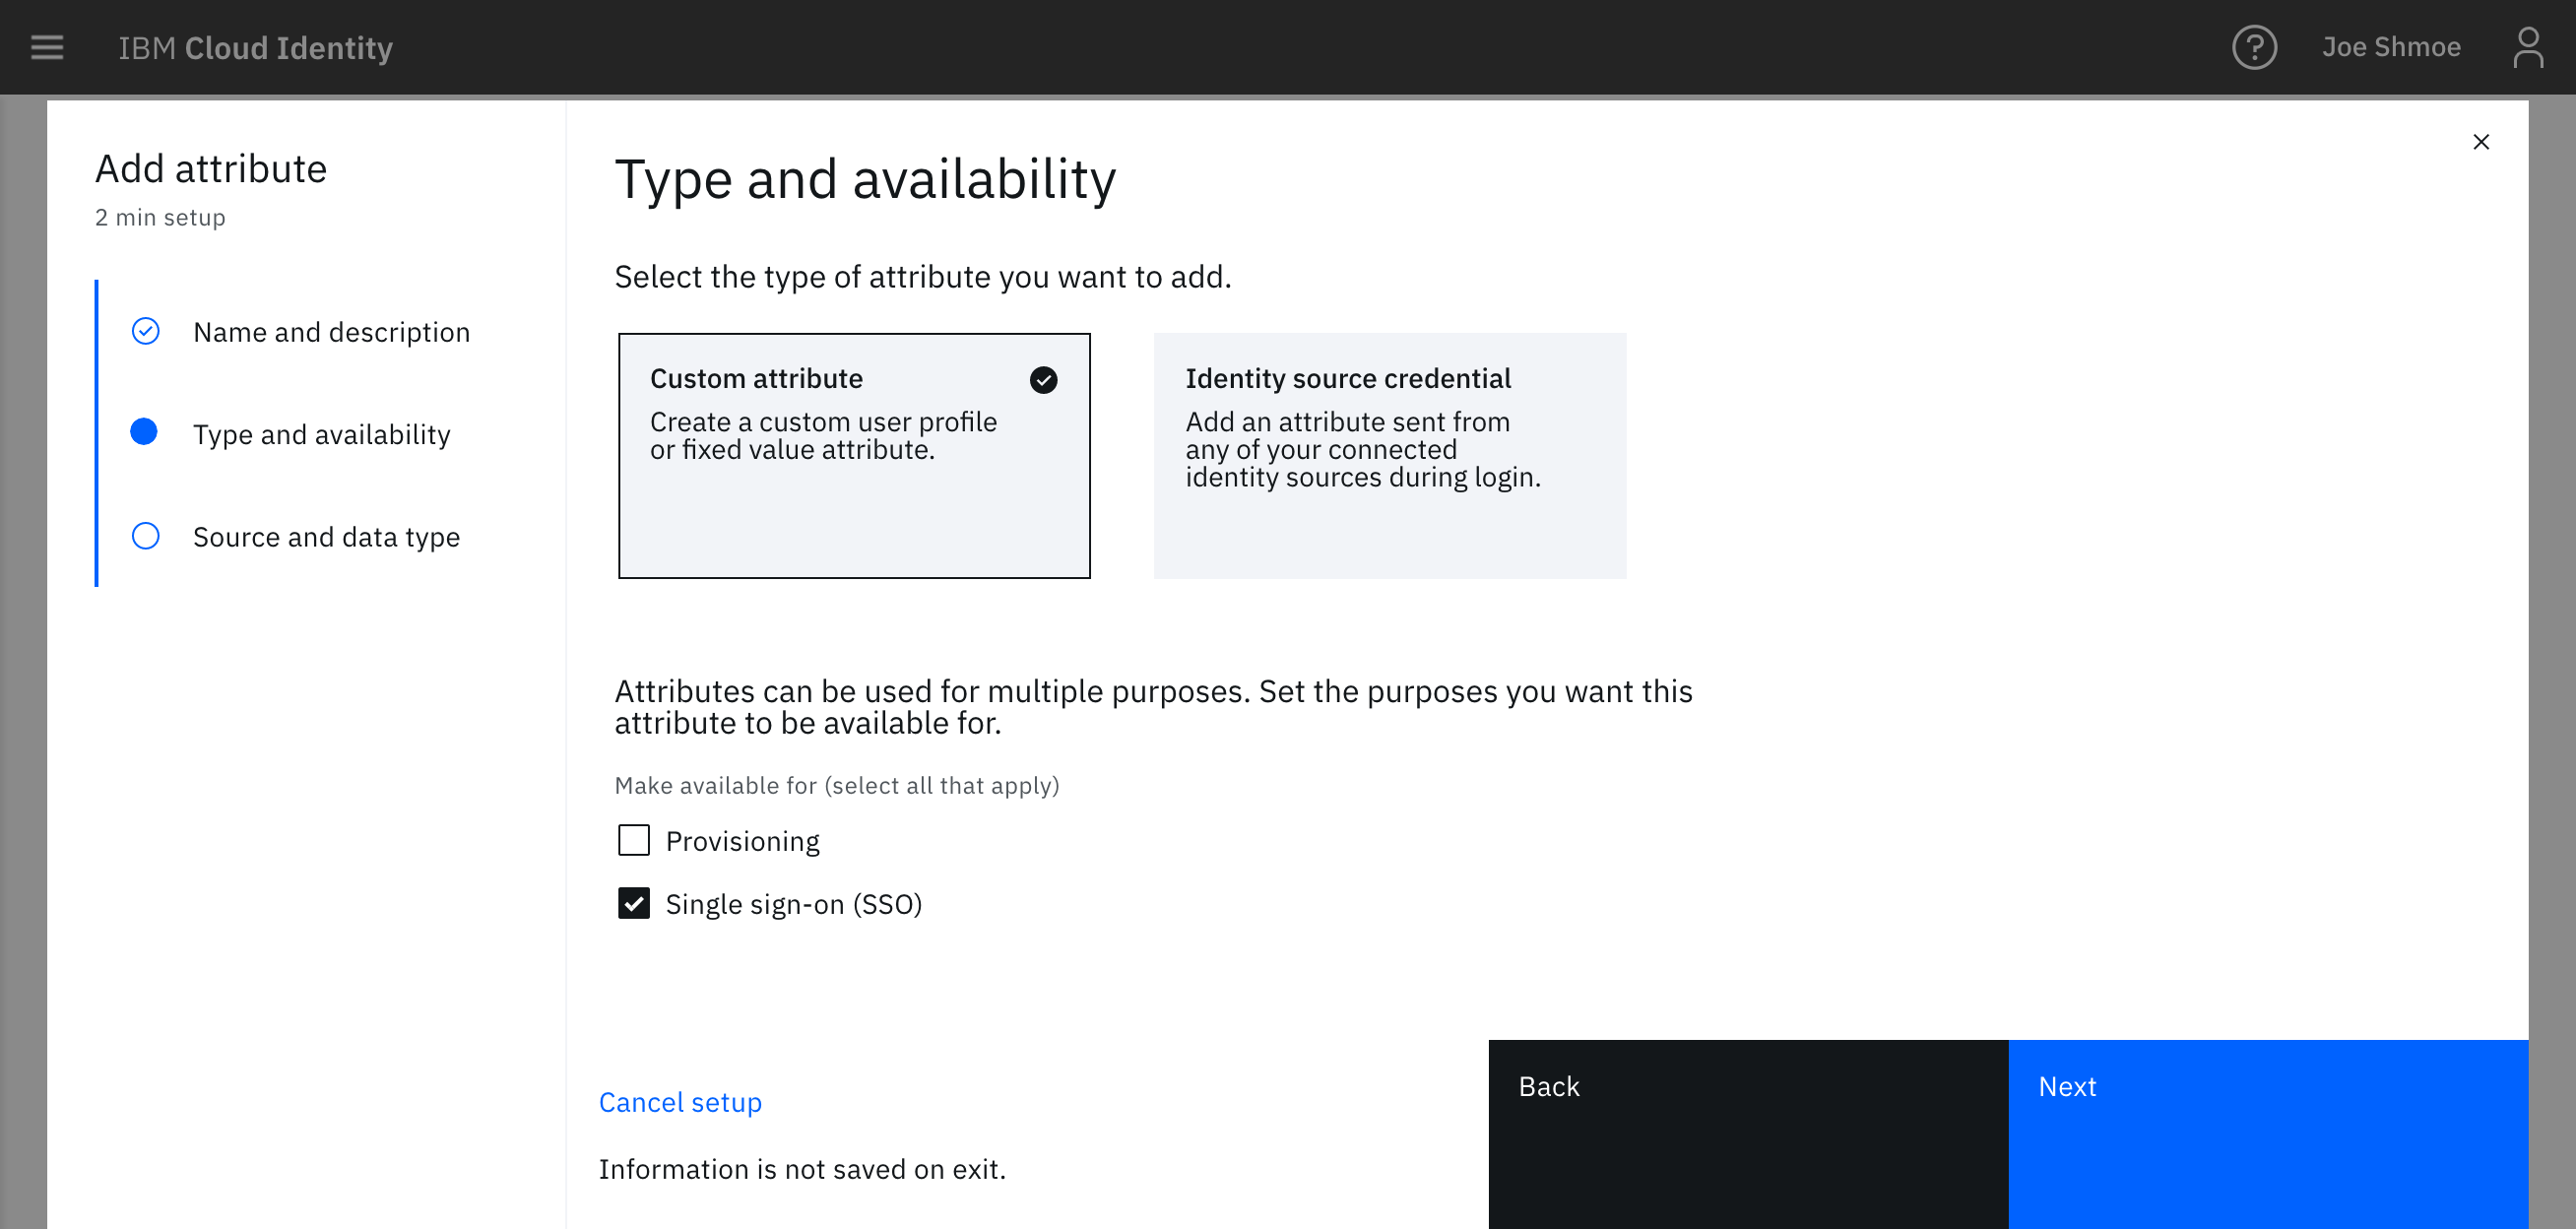
Task: Click the Name and description step label
Action: [330, 332]
